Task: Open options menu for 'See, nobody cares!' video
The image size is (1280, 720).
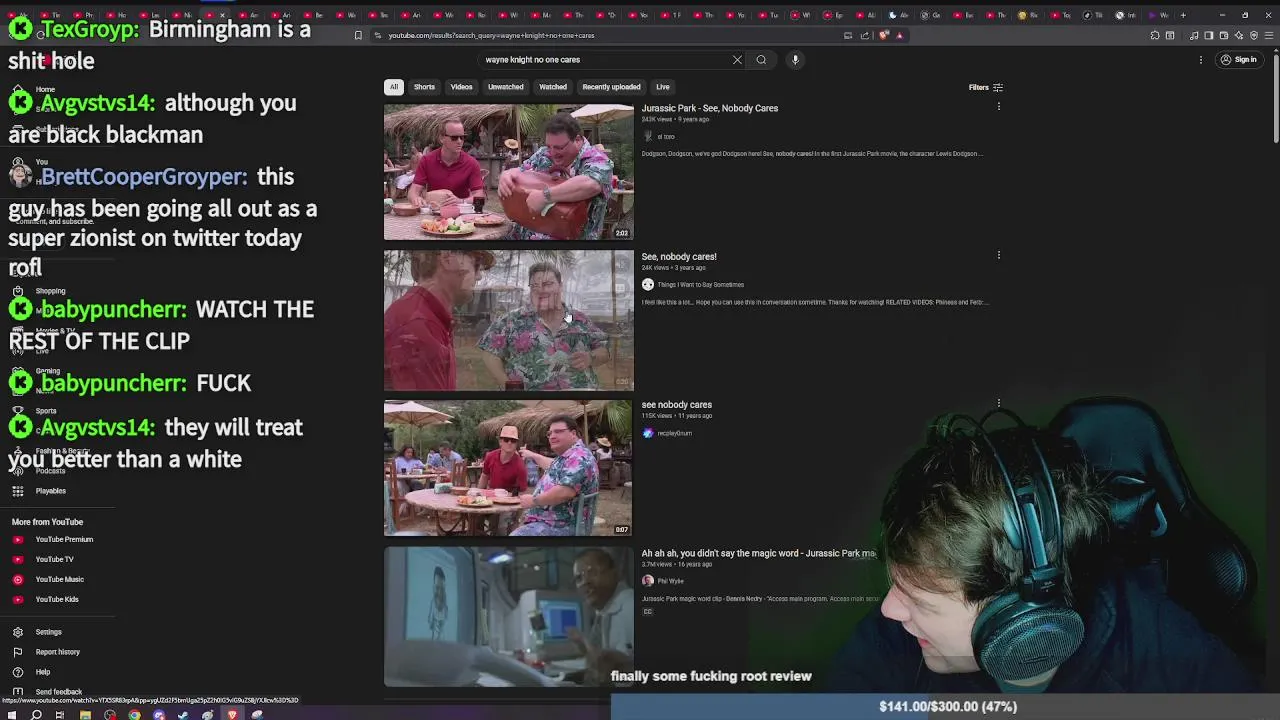Action: tap(998, 255)
